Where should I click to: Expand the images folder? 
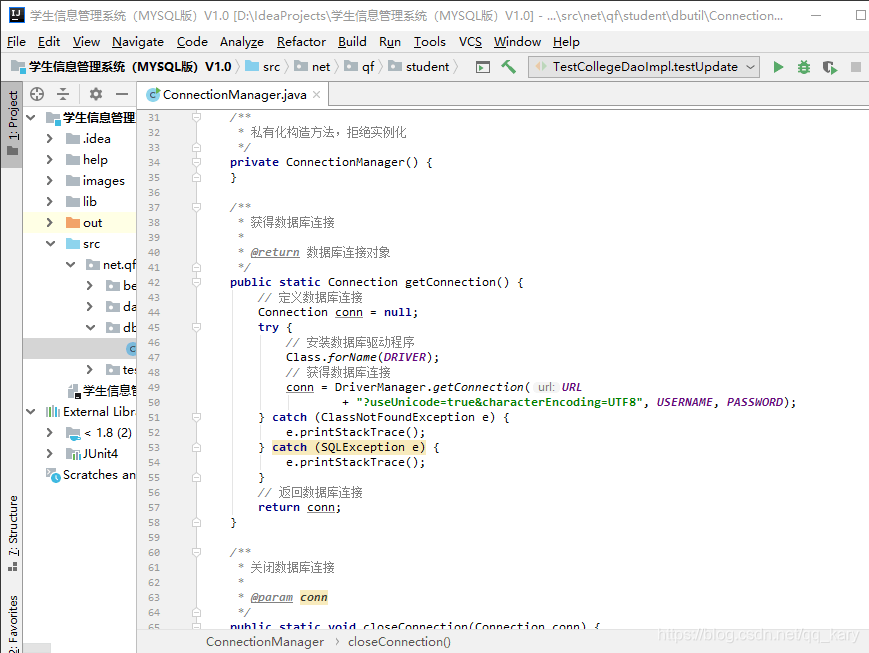[50, 181]
